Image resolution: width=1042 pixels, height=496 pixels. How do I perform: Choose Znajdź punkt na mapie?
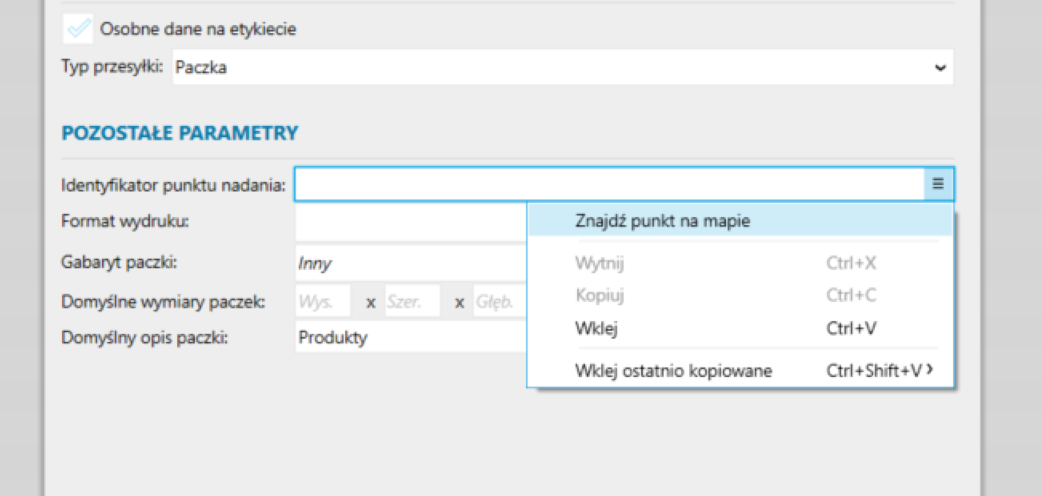click(x=662, y=221)
